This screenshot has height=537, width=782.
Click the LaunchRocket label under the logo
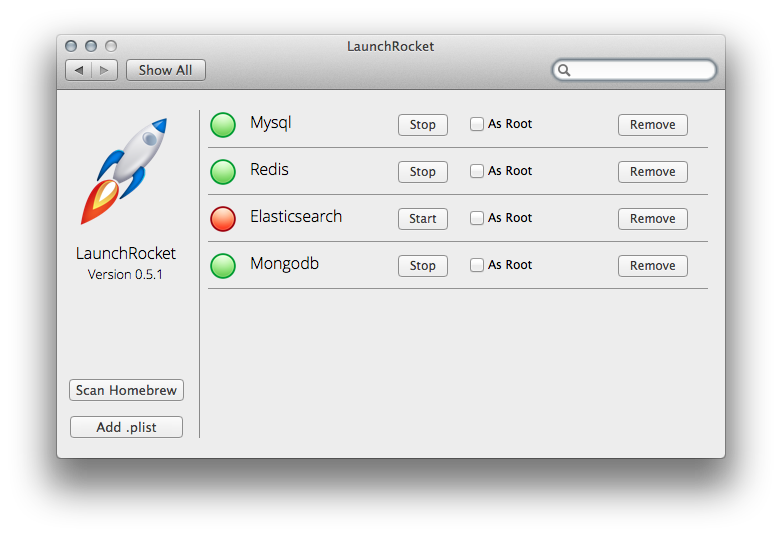coord(126,253)
